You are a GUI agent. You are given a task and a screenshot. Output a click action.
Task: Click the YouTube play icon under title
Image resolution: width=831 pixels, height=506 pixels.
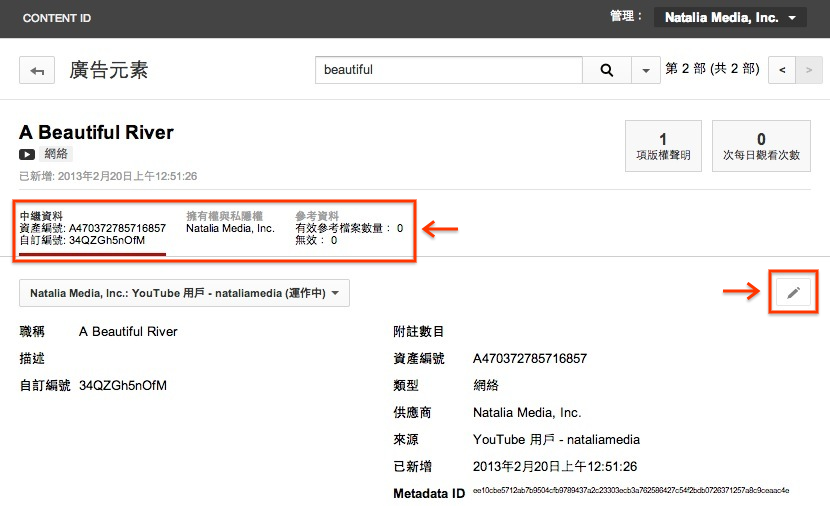27,154
